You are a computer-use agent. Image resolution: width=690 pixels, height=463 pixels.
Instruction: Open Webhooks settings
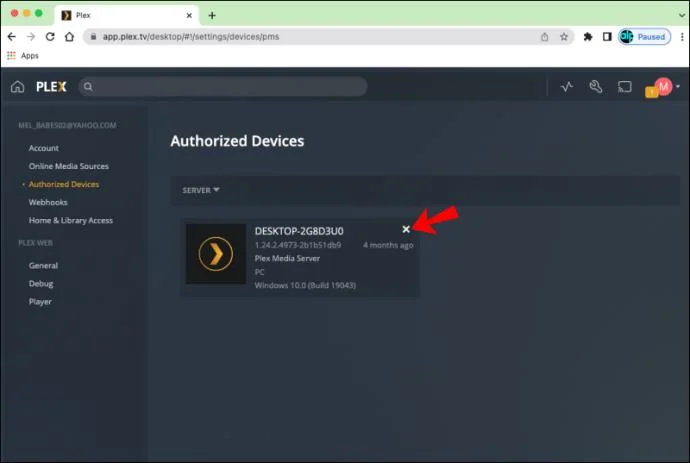pyautogui.click(x=48, y=202)
